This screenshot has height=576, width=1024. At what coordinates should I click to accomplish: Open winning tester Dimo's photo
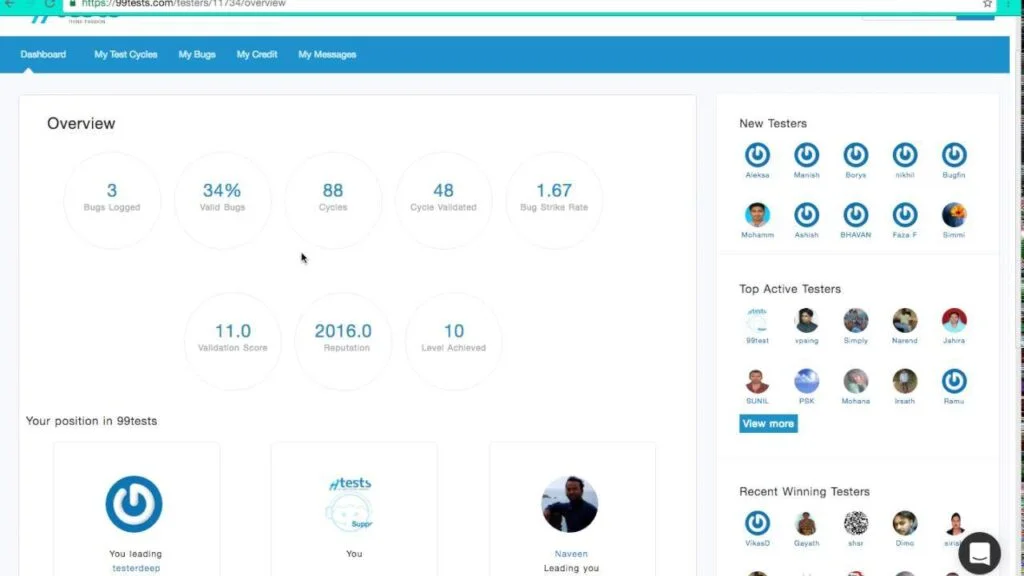[904, 523]
